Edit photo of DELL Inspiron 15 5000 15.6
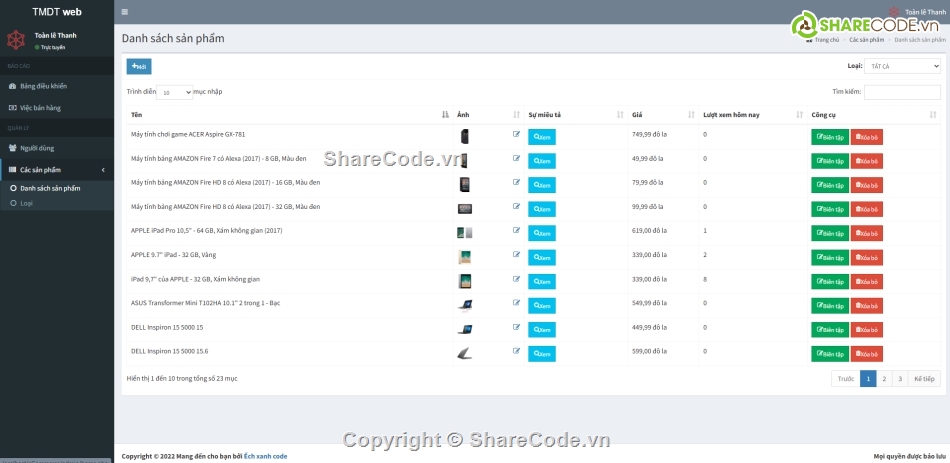The height and width of the screenshot is (463, 950). click(x=516, y=351)
